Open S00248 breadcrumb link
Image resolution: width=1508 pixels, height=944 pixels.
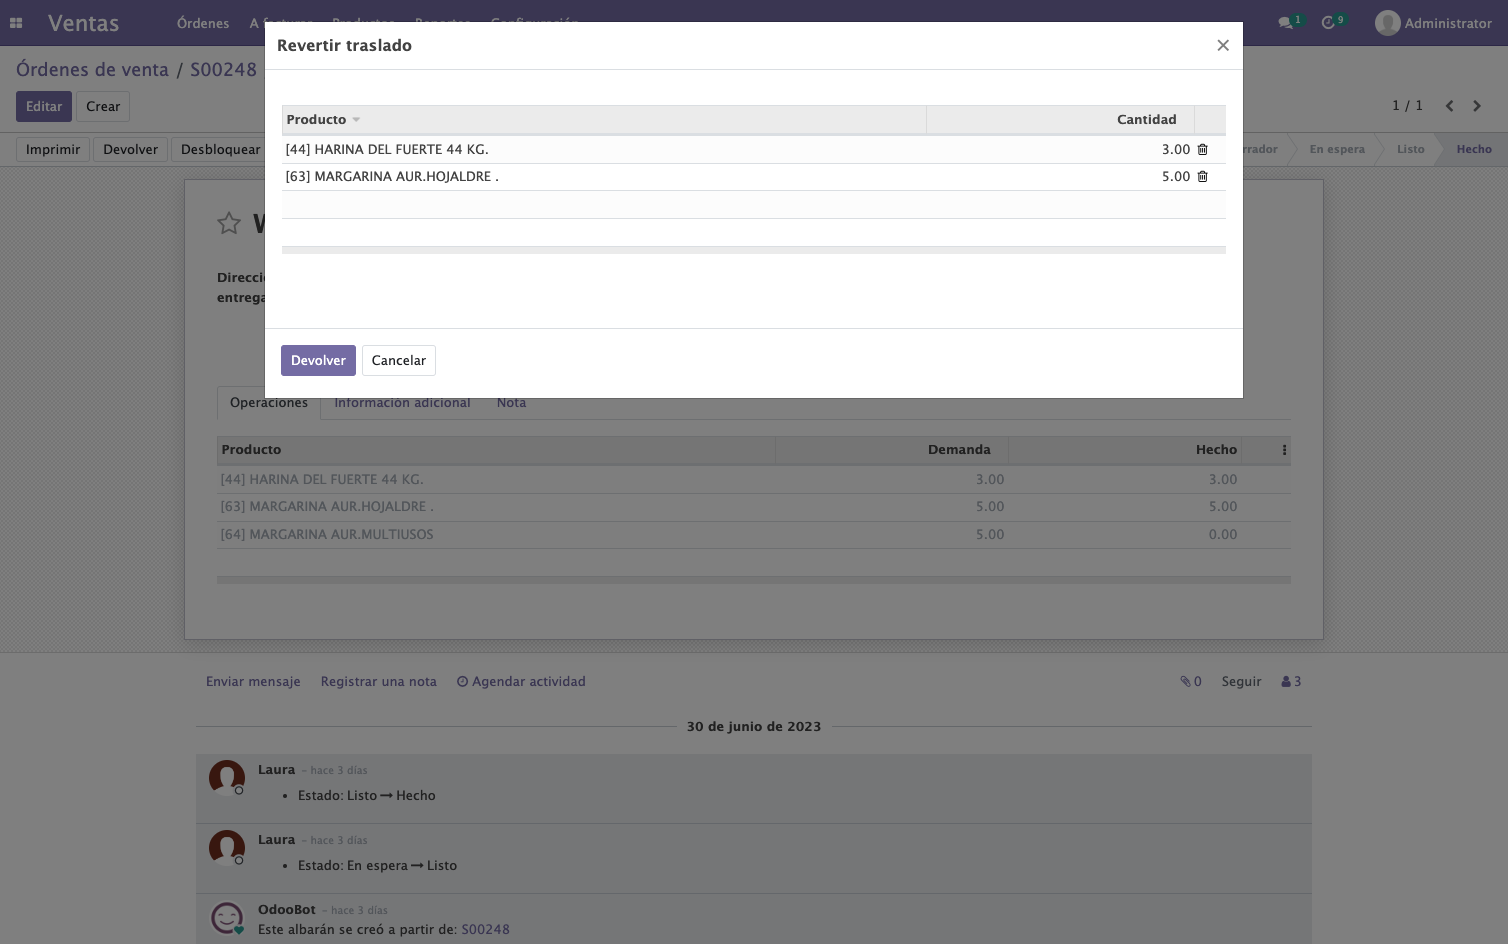[x=223, y=69]
